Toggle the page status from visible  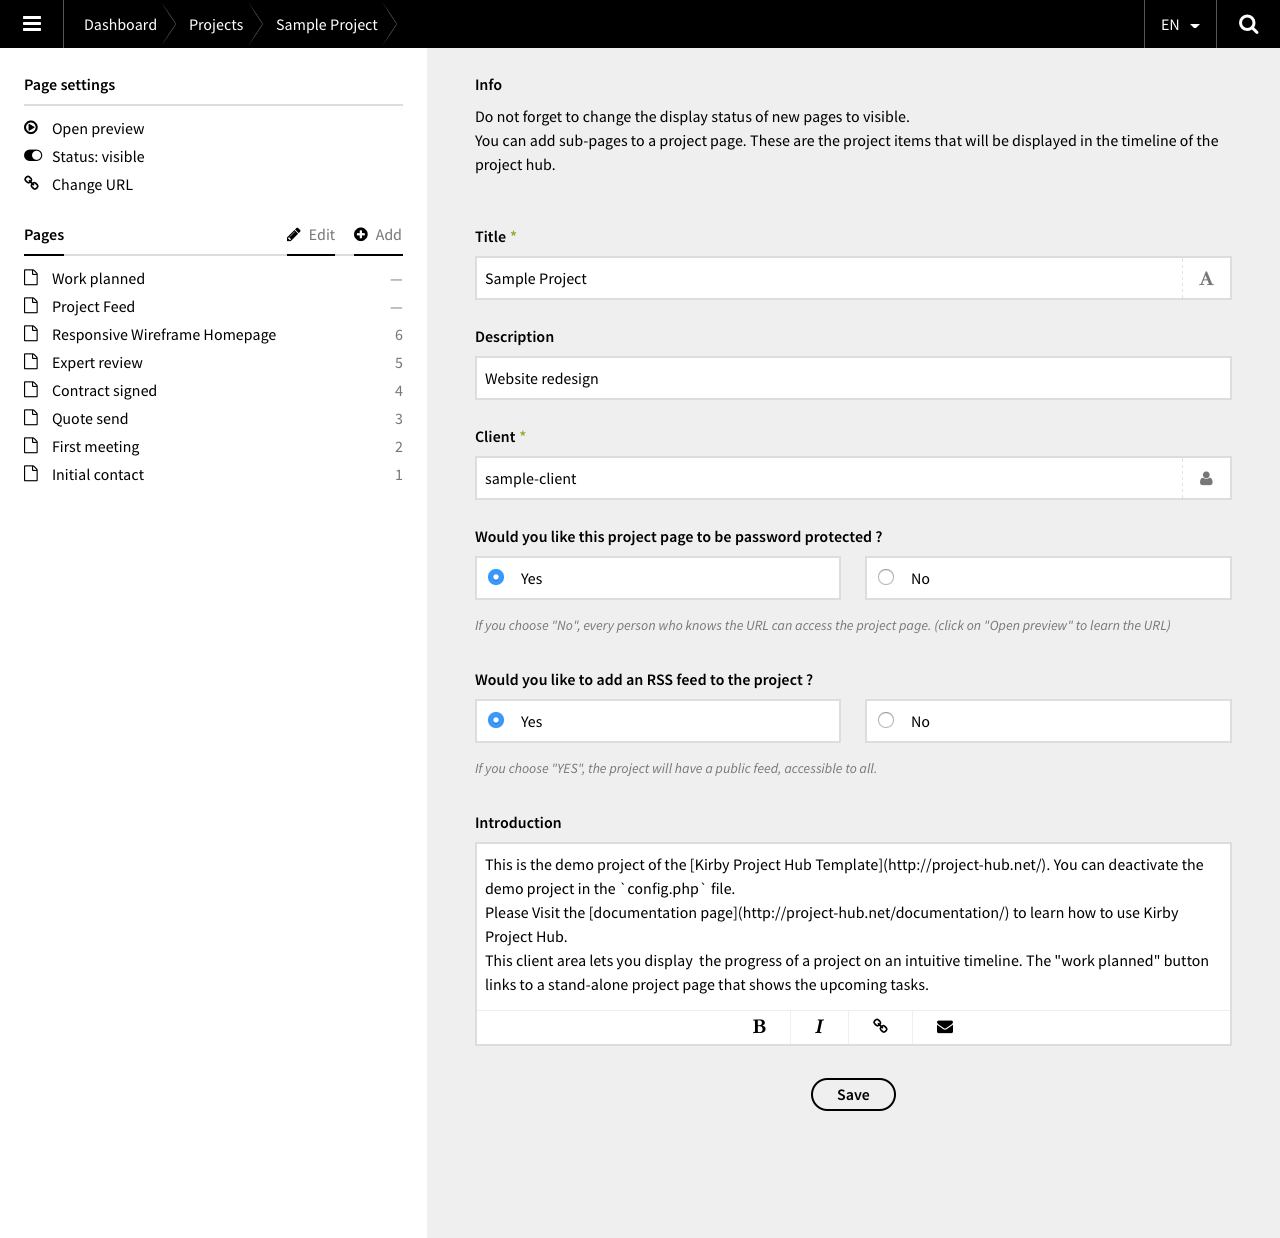click(x=33, y=155)
